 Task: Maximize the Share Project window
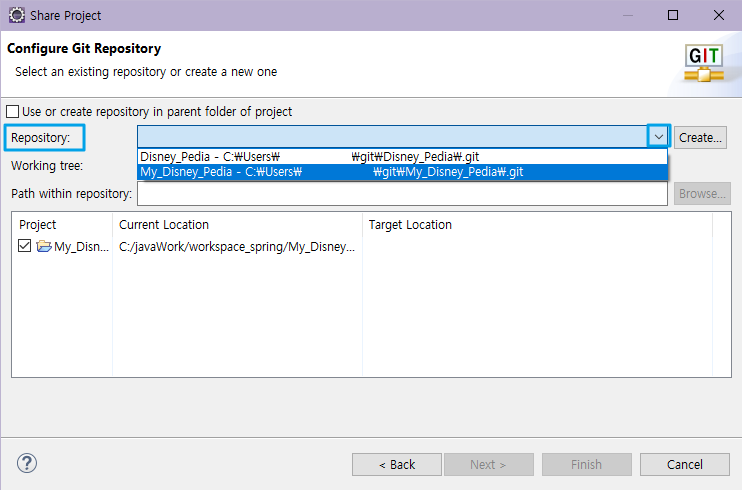672,15
